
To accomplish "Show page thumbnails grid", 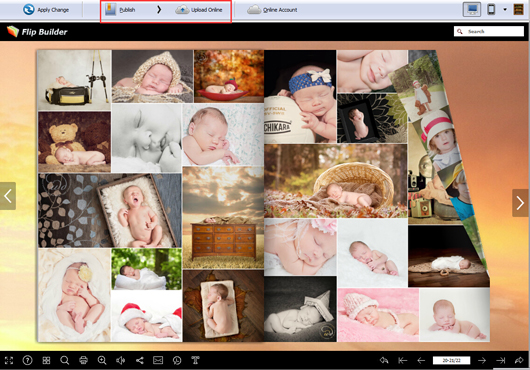I will tap(46, 361).
